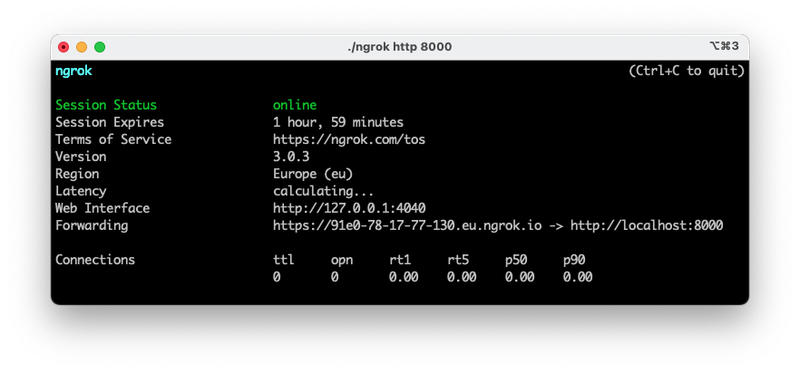
Task: Click the yellow minimize window button
Action: [x=82, y=47]
